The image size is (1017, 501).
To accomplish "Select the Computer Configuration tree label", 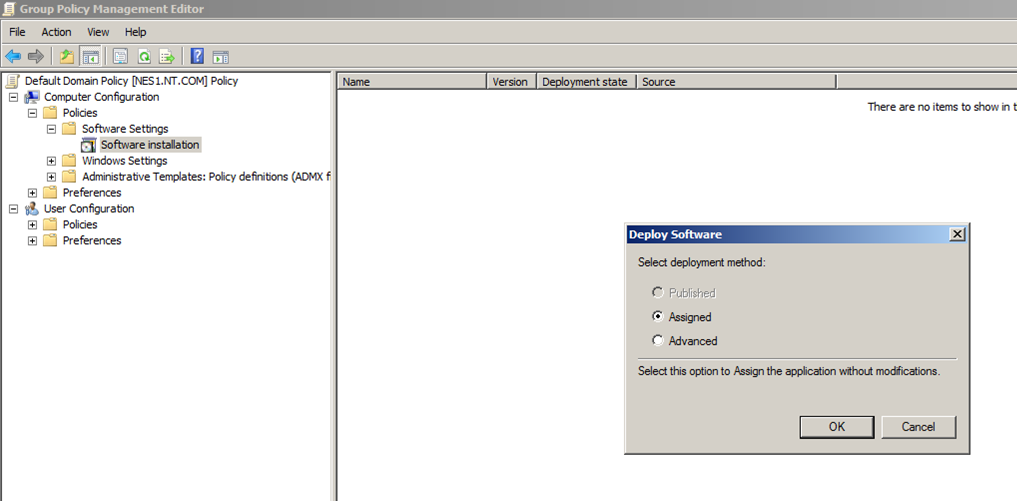I will pos(101,97).
